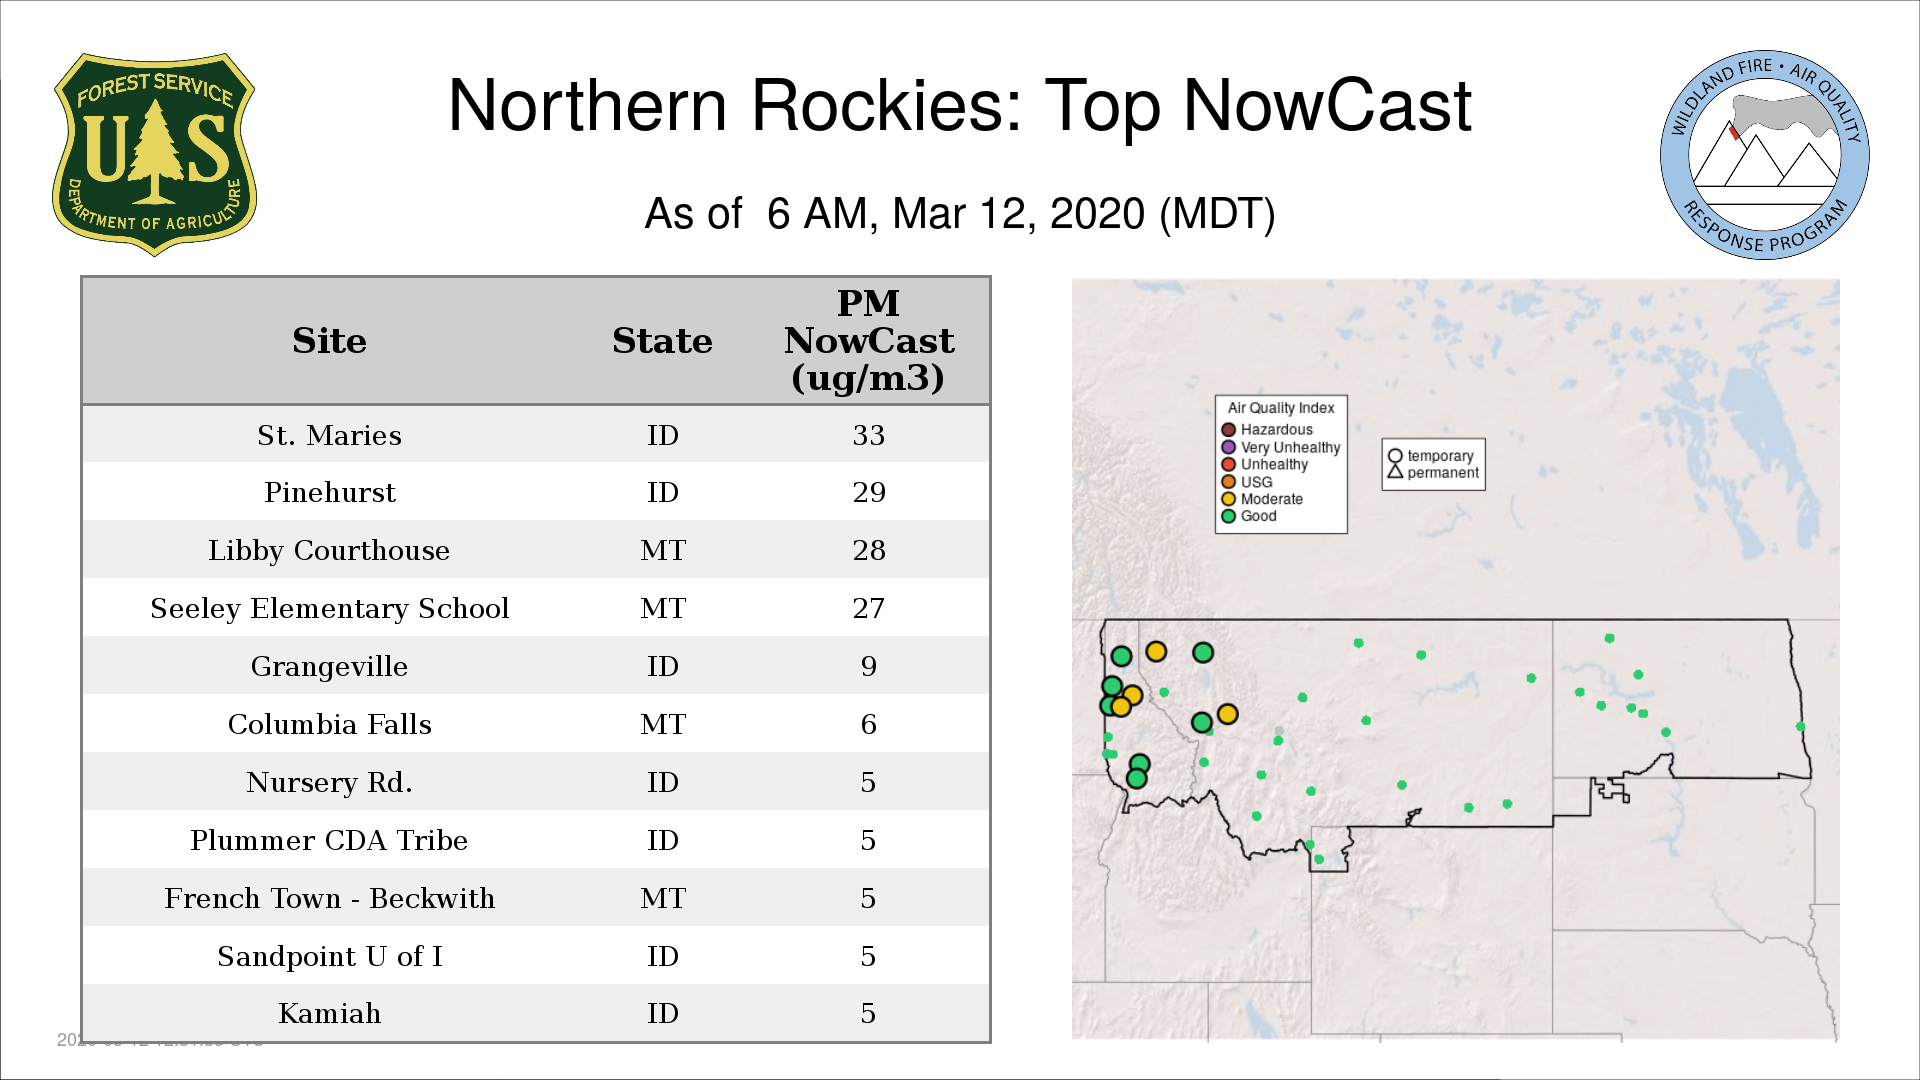Viewport: 1920px width, 1080px height.
Task: Click the Pinehurst site name
Action: coord(329,492)
